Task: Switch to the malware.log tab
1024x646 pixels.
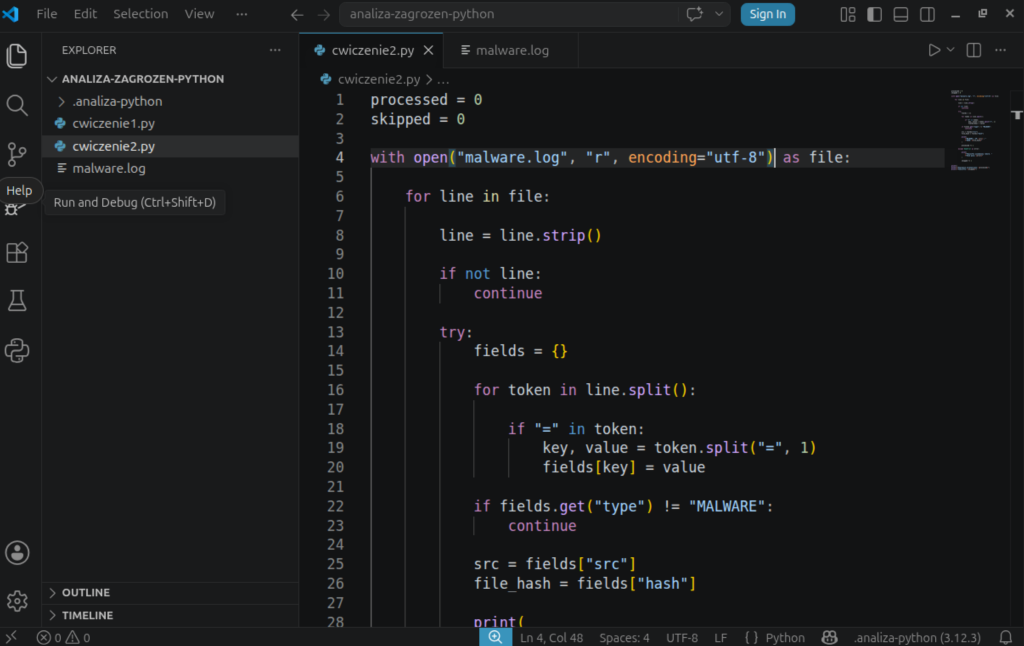Action: click(x=511, y=50)
